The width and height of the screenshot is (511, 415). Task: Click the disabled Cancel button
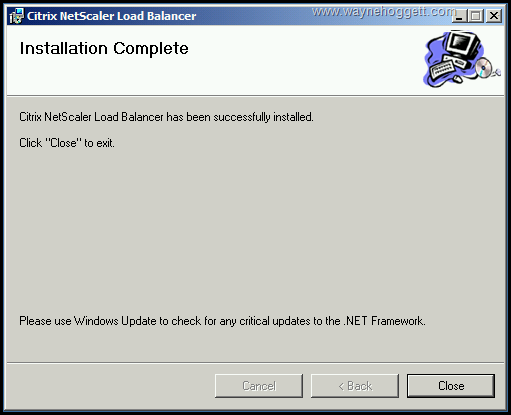pyautogui.click(x=259, y=386)
